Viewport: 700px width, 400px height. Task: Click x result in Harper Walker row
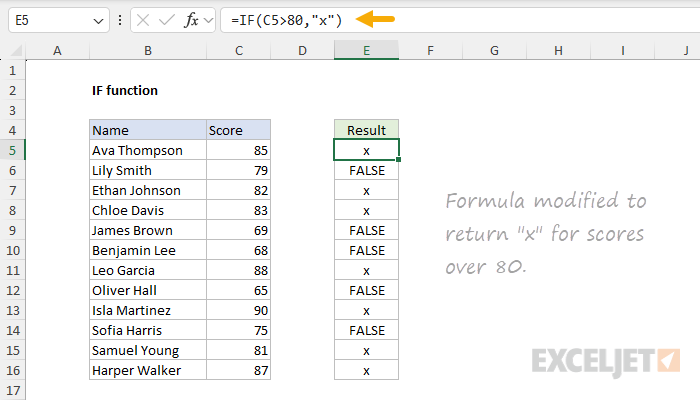pos(367,371)
